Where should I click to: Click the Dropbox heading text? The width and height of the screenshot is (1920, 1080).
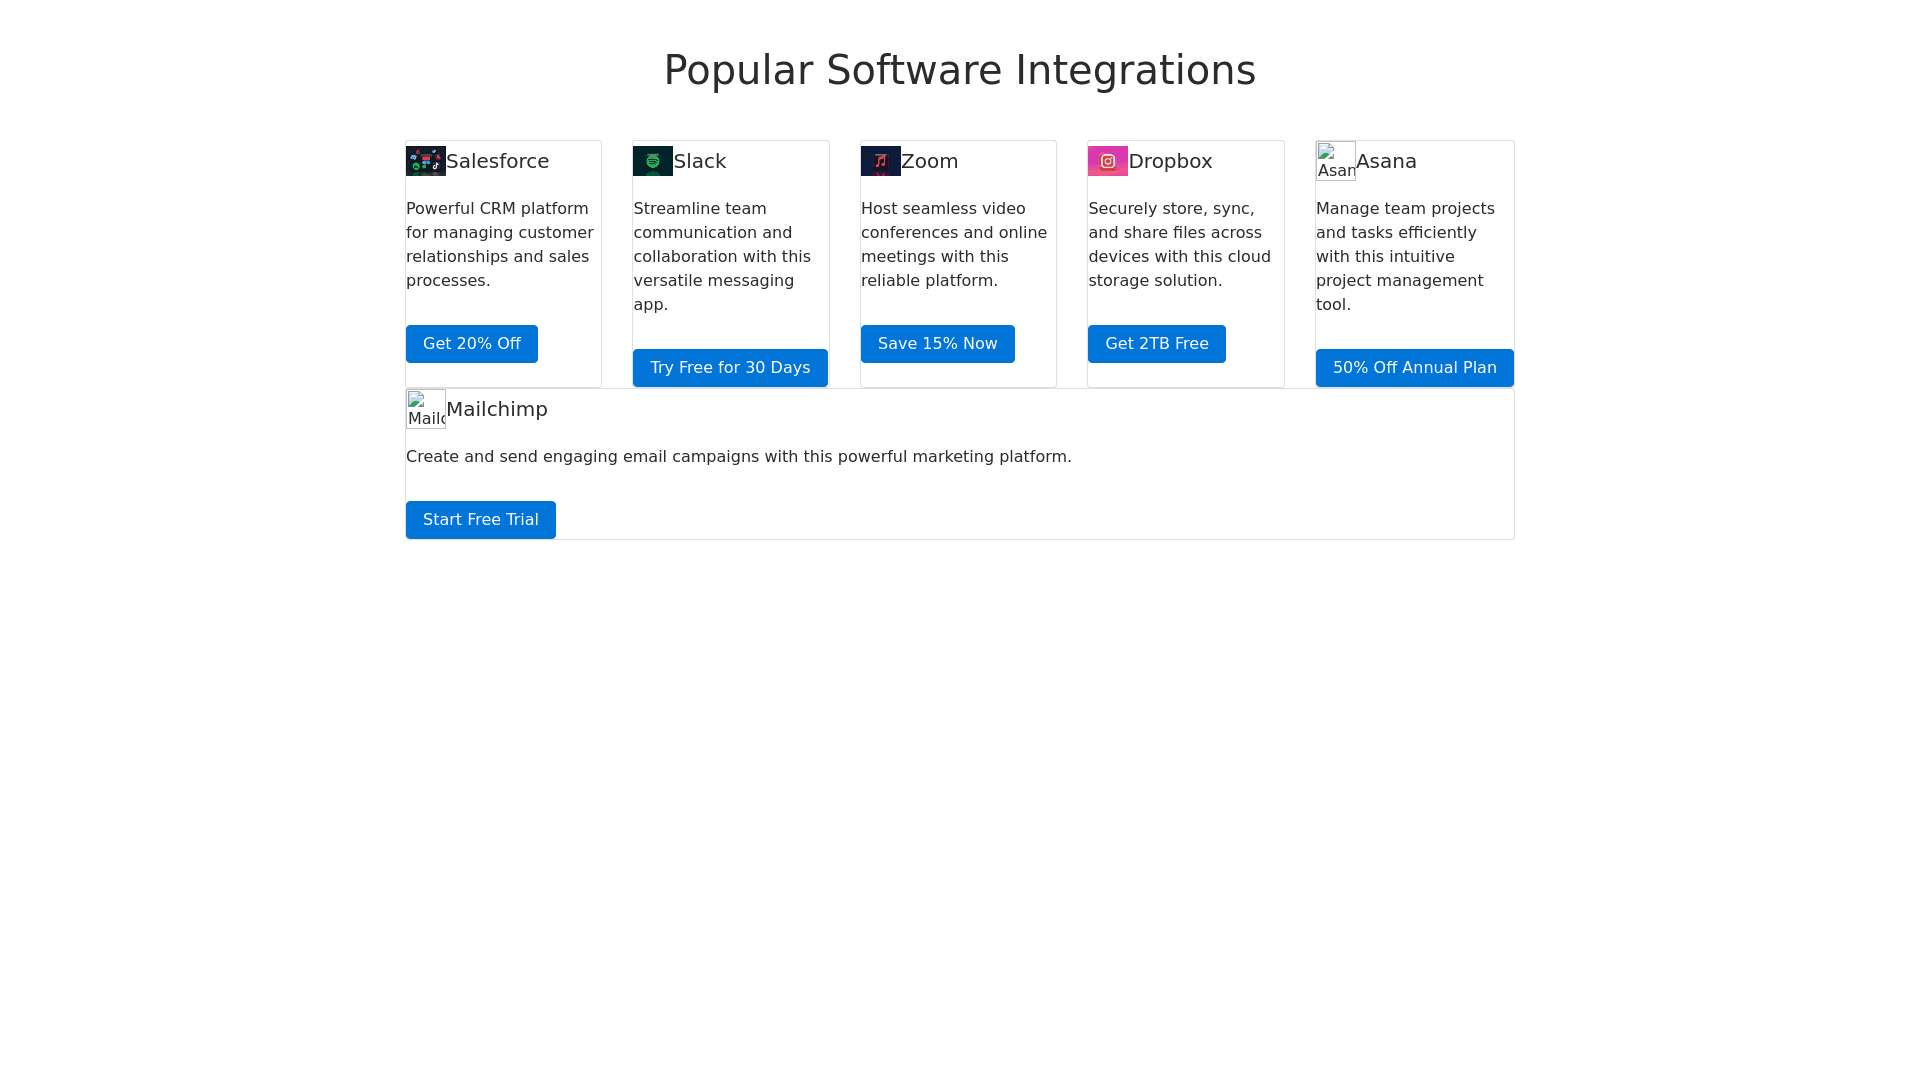[x=1170, y=161]
